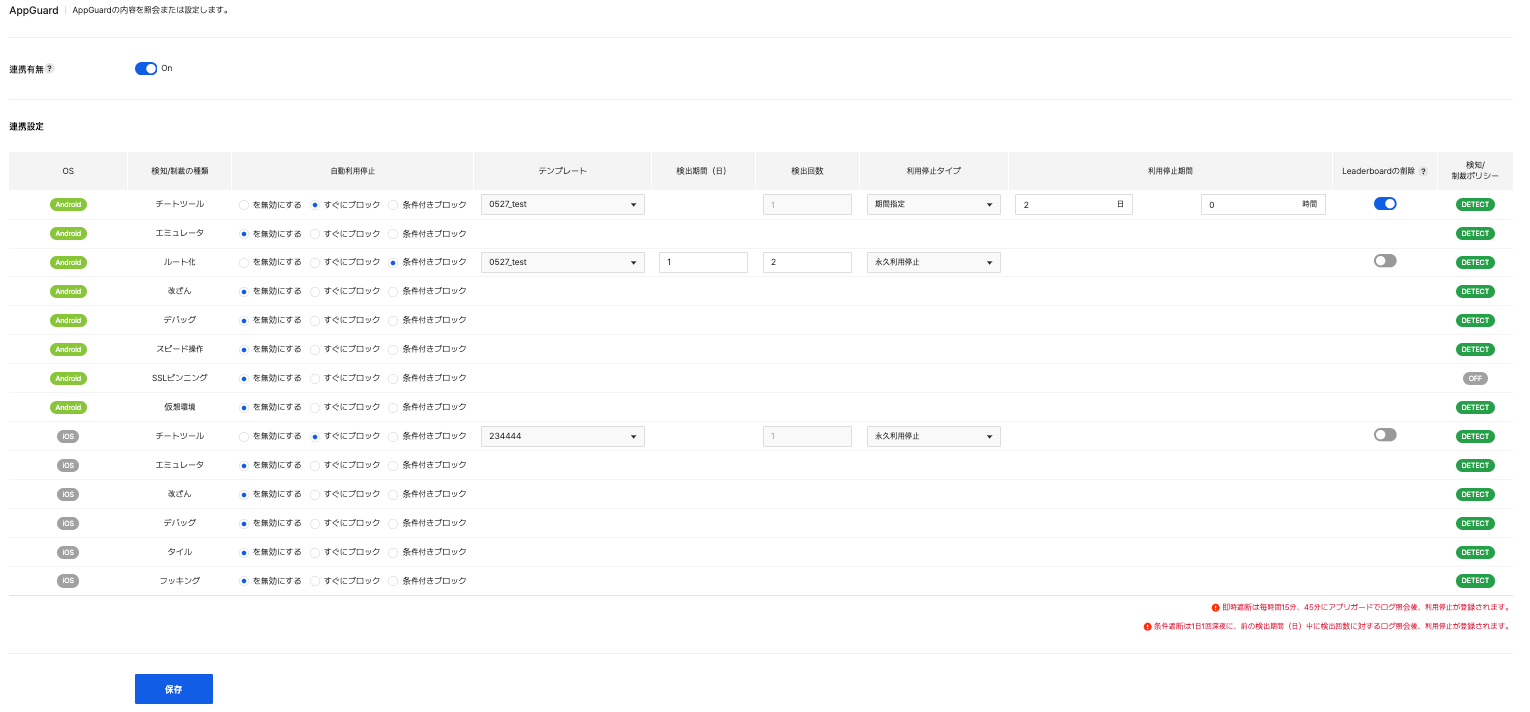
Task: Click the フッキング row label
Action: tap(179, 581)
